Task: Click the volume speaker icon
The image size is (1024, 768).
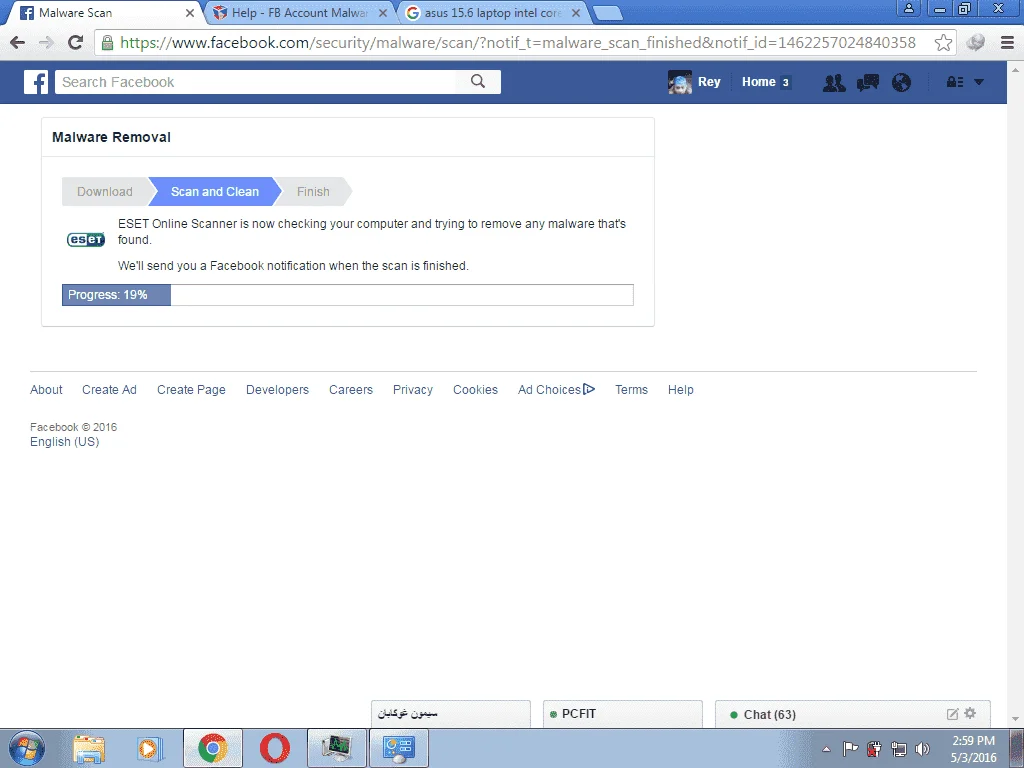Action: [922, 749]
